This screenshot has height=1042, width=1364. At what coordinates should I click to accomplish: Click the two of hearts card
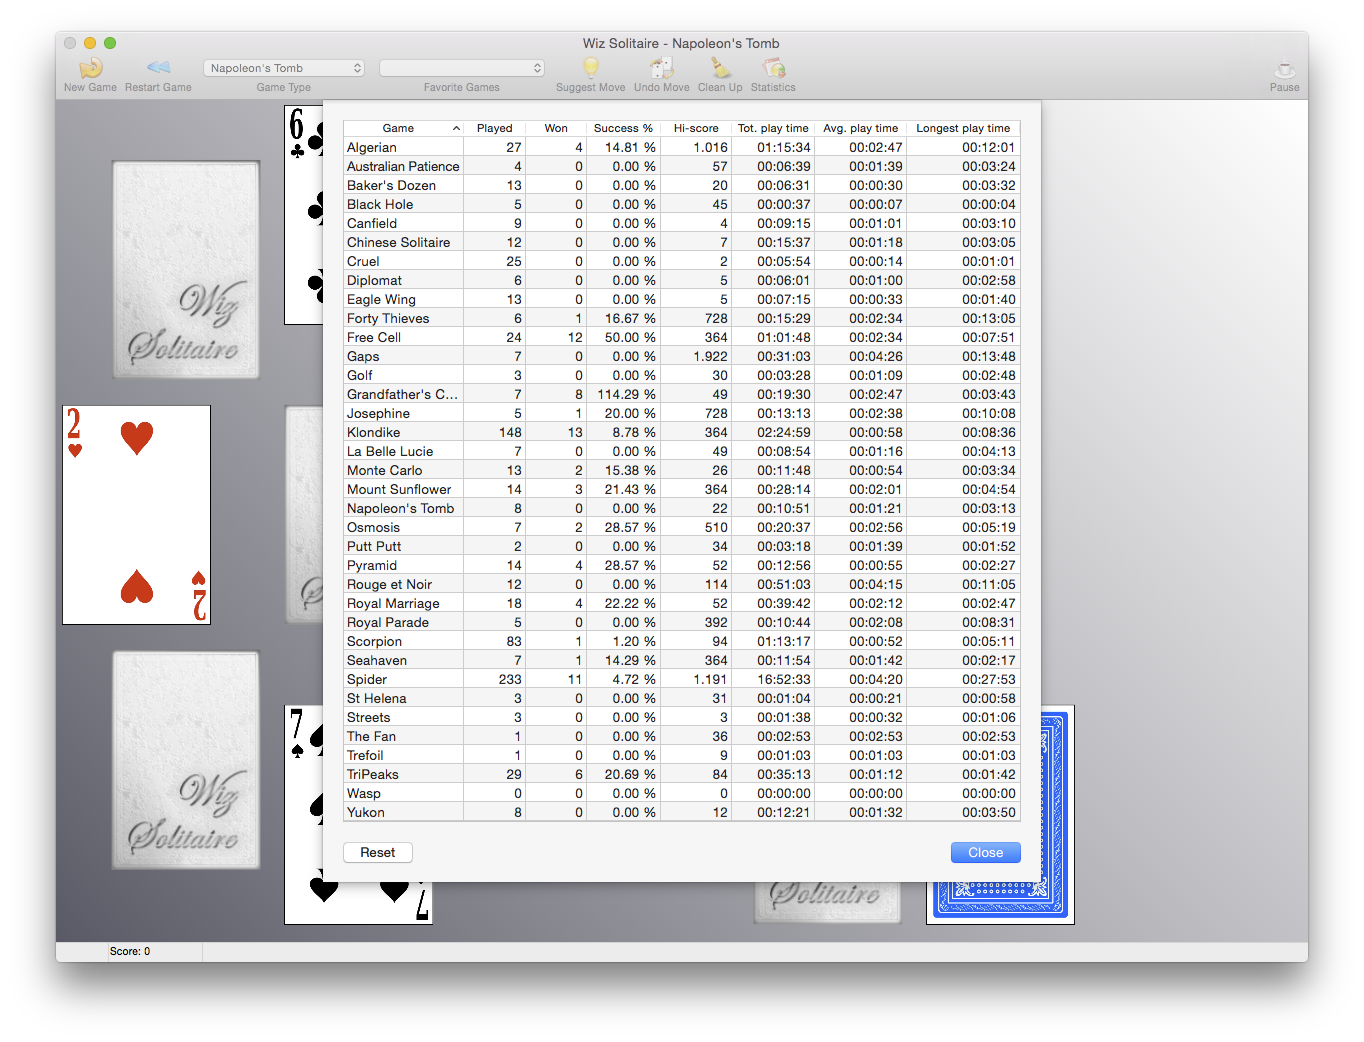pyautogui.click(x=136, y=514)
